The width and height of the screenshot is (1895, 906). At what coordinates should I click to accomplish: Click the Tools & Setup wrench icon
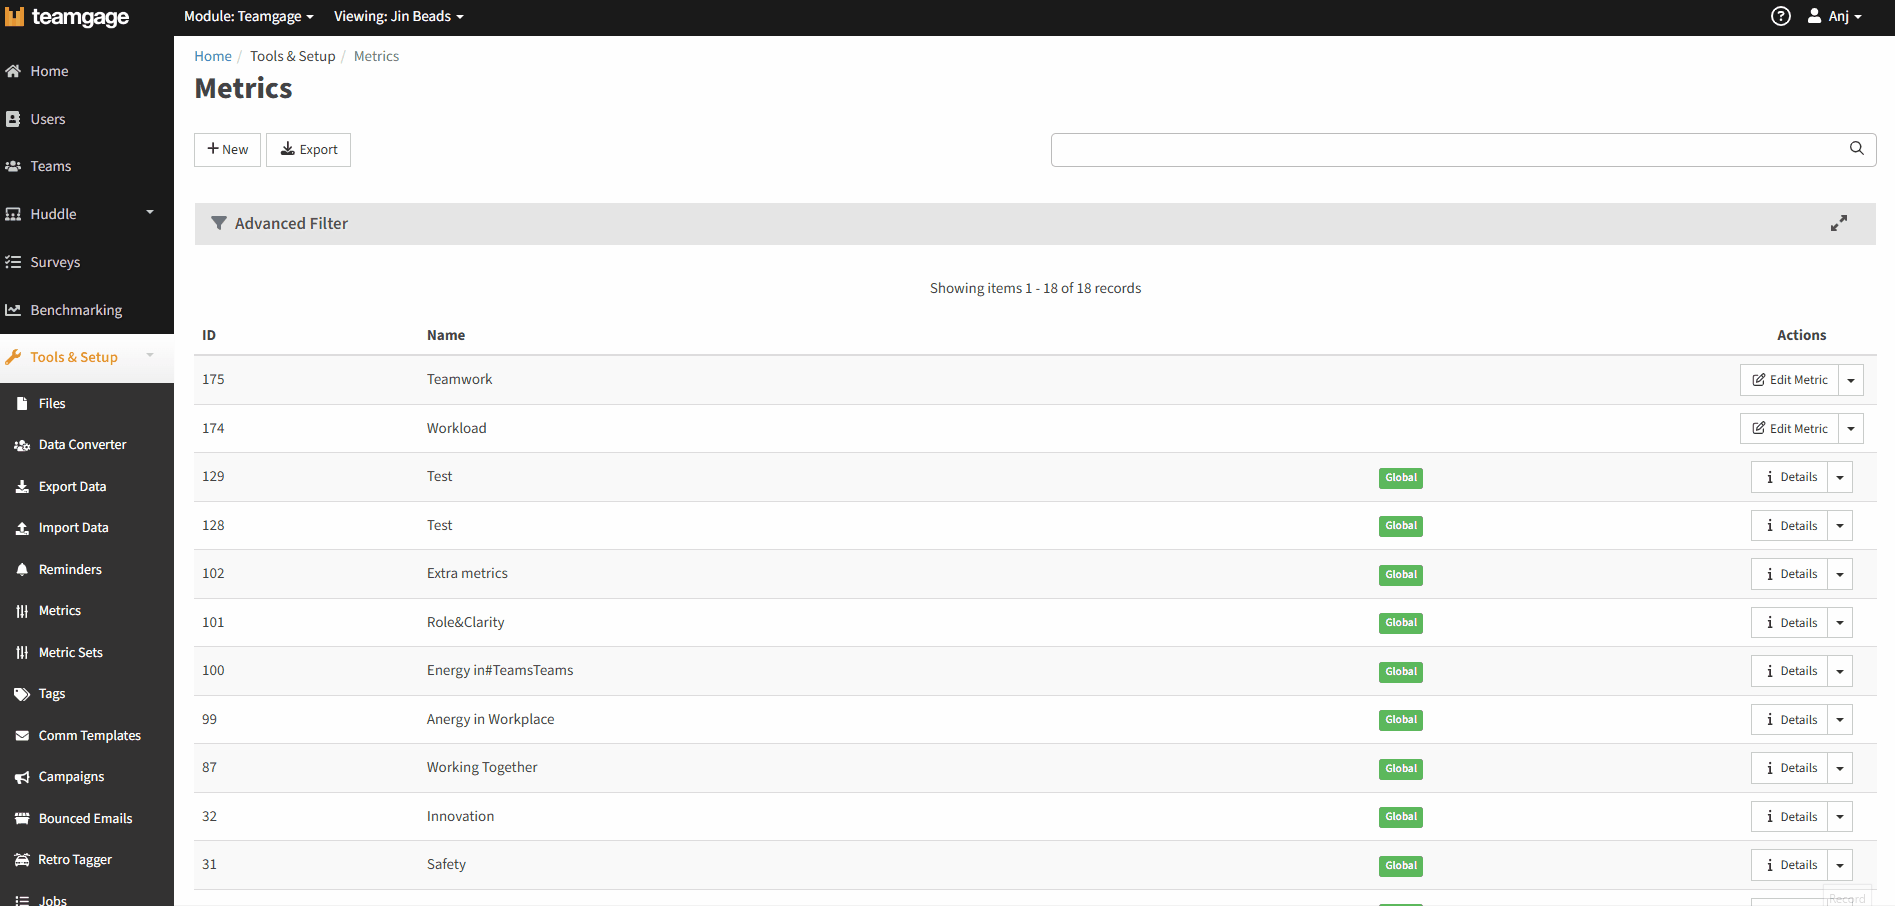13,357
